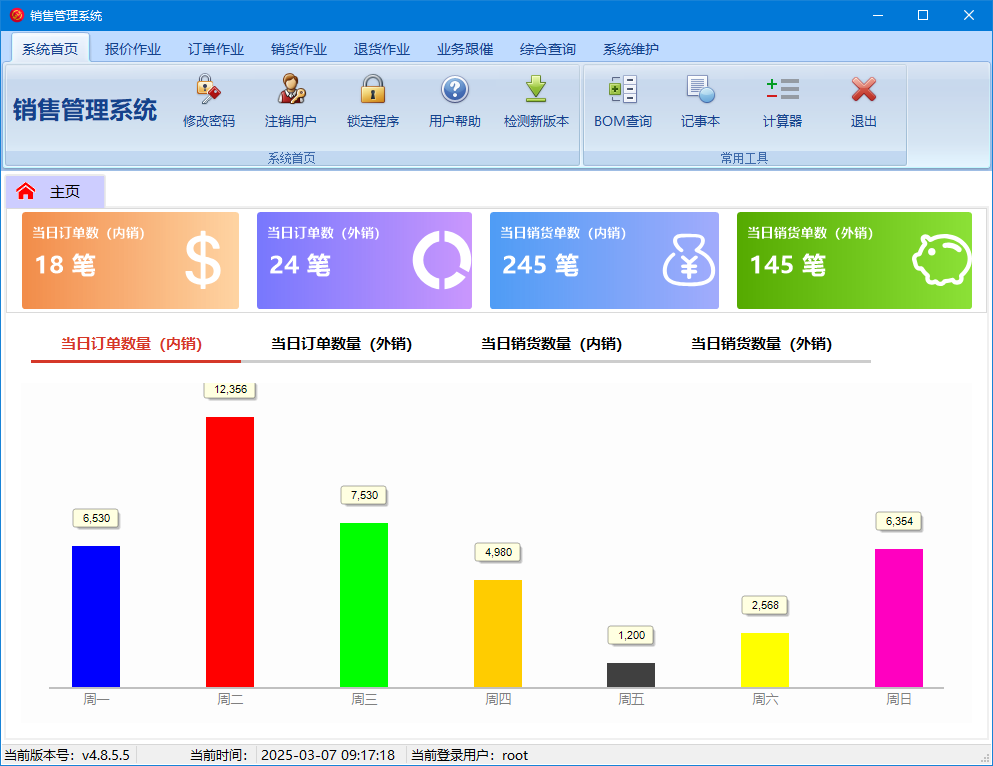Click the 6,530 value label
993x766 pixels.
[x=96, y=518]
